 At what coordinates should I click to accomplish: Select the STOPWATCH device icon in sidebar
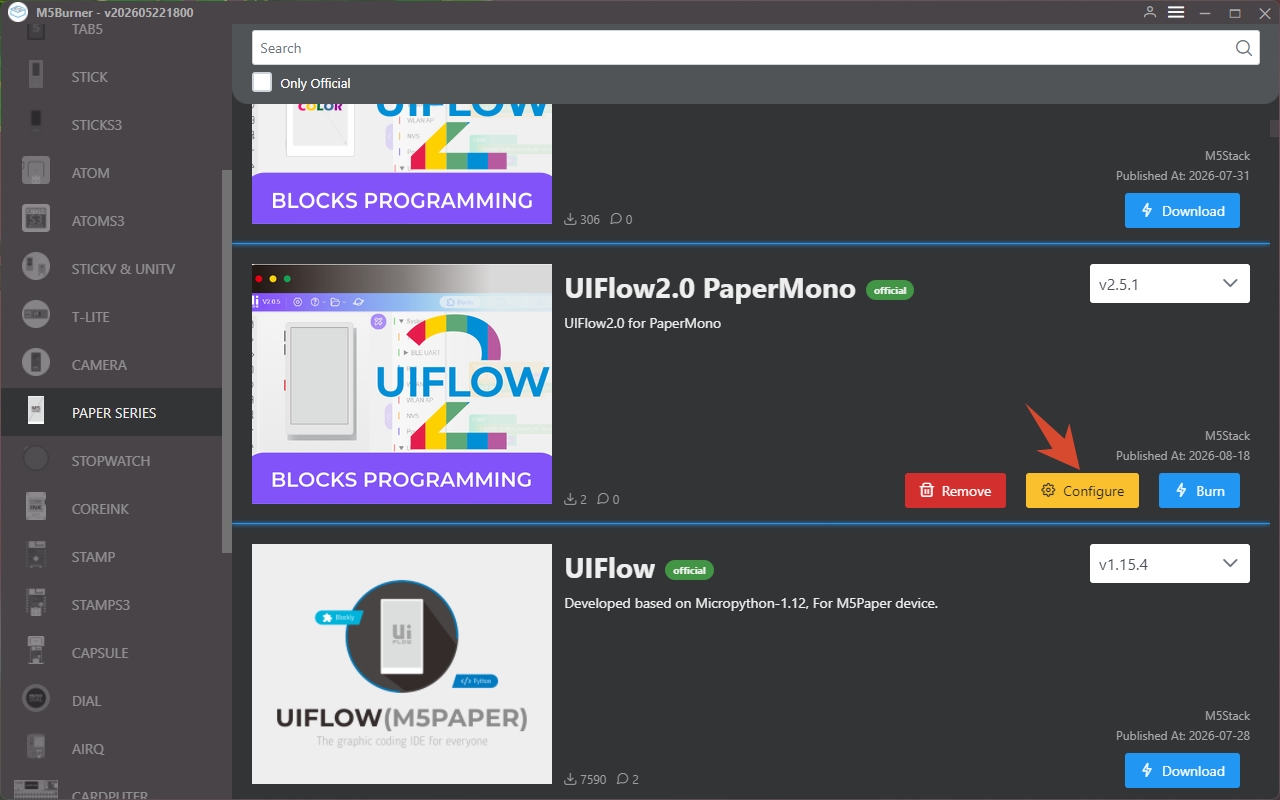tap(36, 460)
